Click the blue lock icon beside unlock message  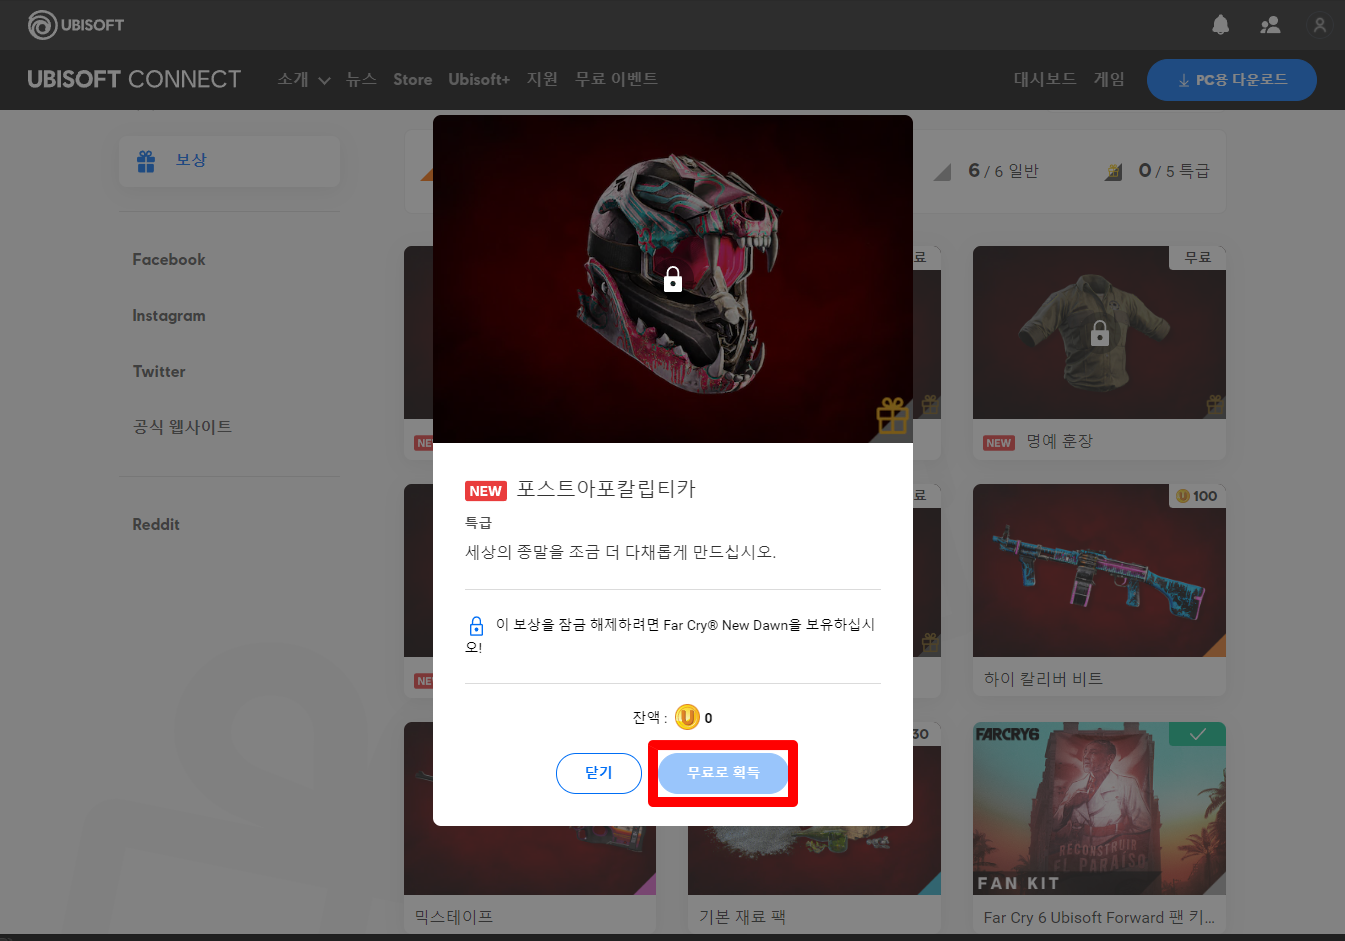point(476,626)
